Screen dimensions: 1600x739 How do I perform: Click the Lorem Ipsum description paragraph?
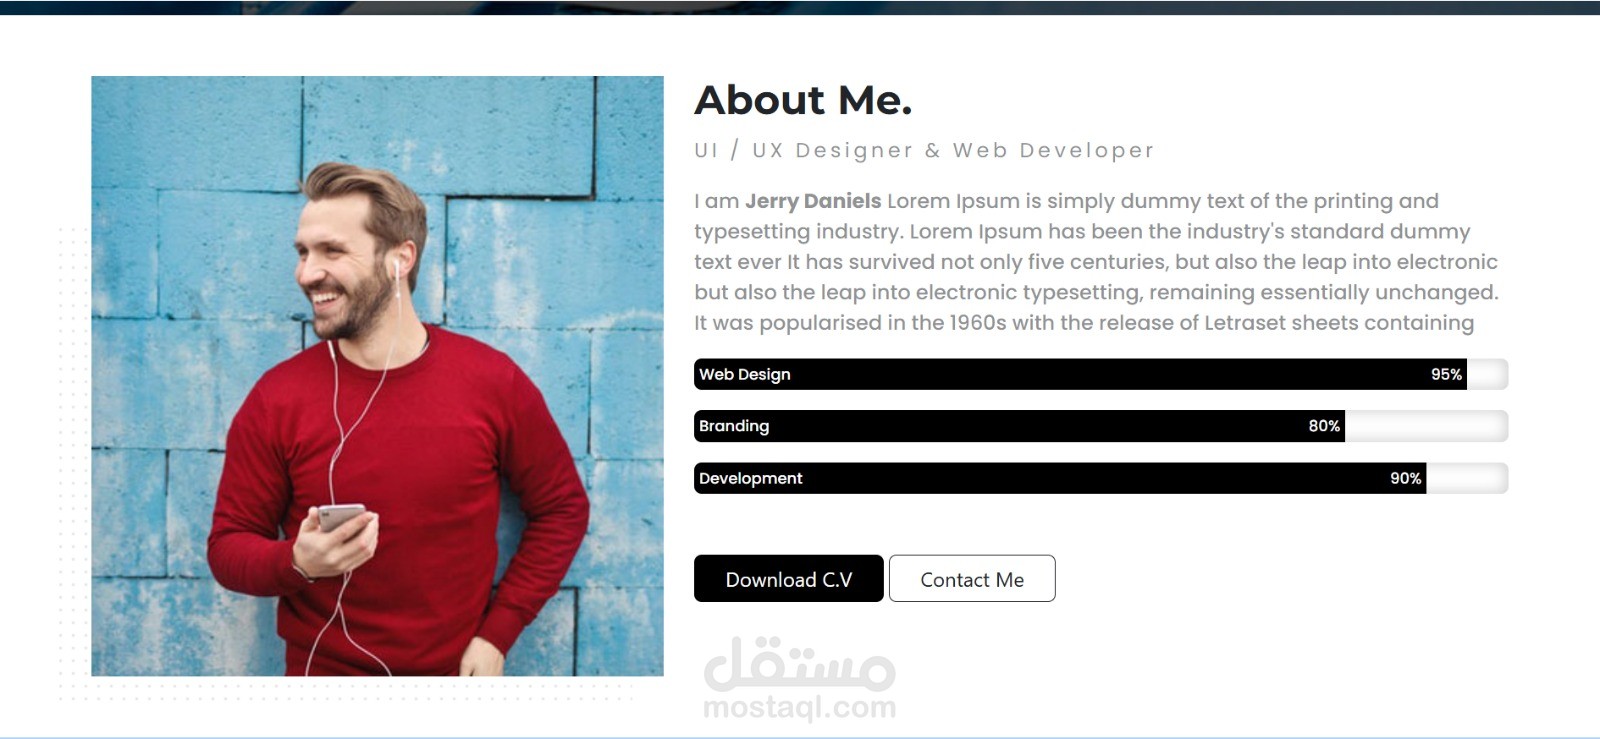[x=1096, y=262]
